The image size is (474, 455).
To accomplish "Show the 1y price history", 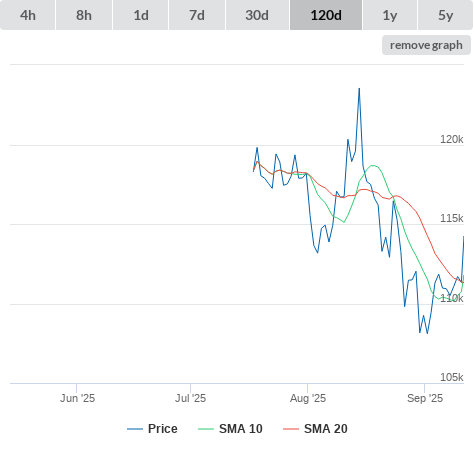I will coord(390,15).
